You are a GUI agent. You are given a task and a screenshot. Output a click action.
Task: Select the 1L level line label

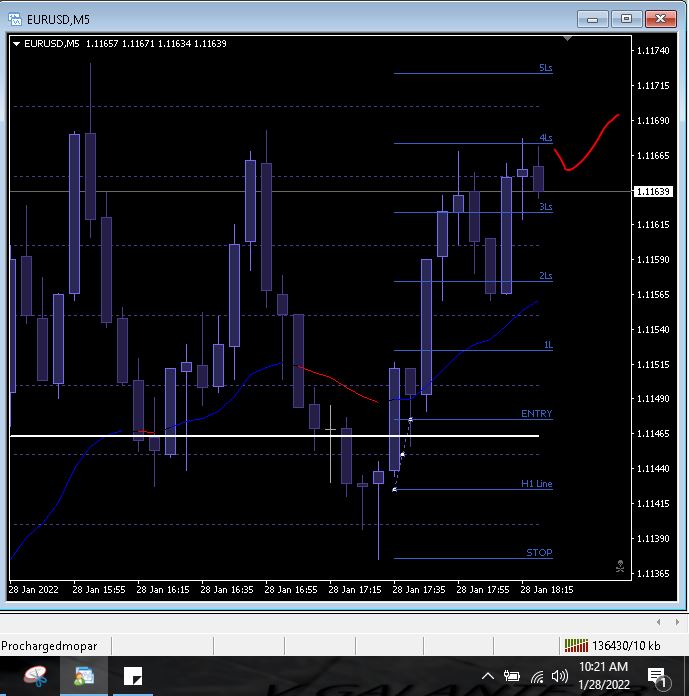(x=548, y=345)
